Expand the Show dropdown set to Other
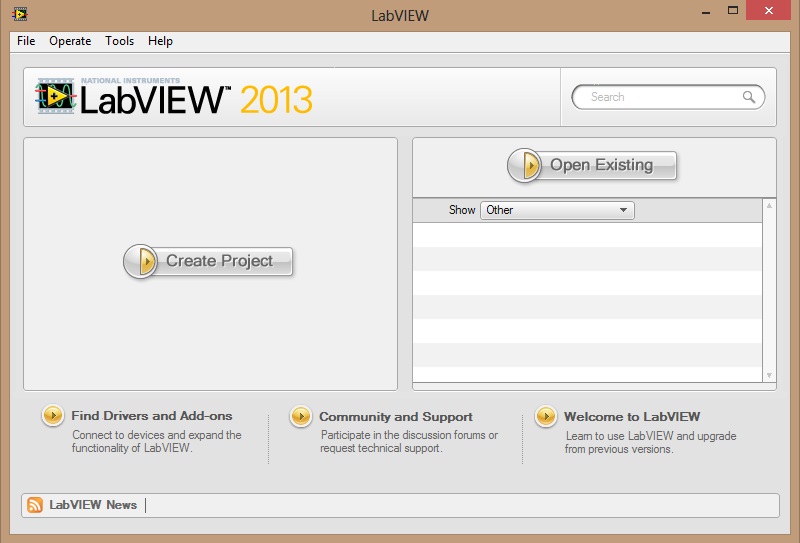Image resolution: width=800 pixels, height=543 pixels. pos(557,210)
